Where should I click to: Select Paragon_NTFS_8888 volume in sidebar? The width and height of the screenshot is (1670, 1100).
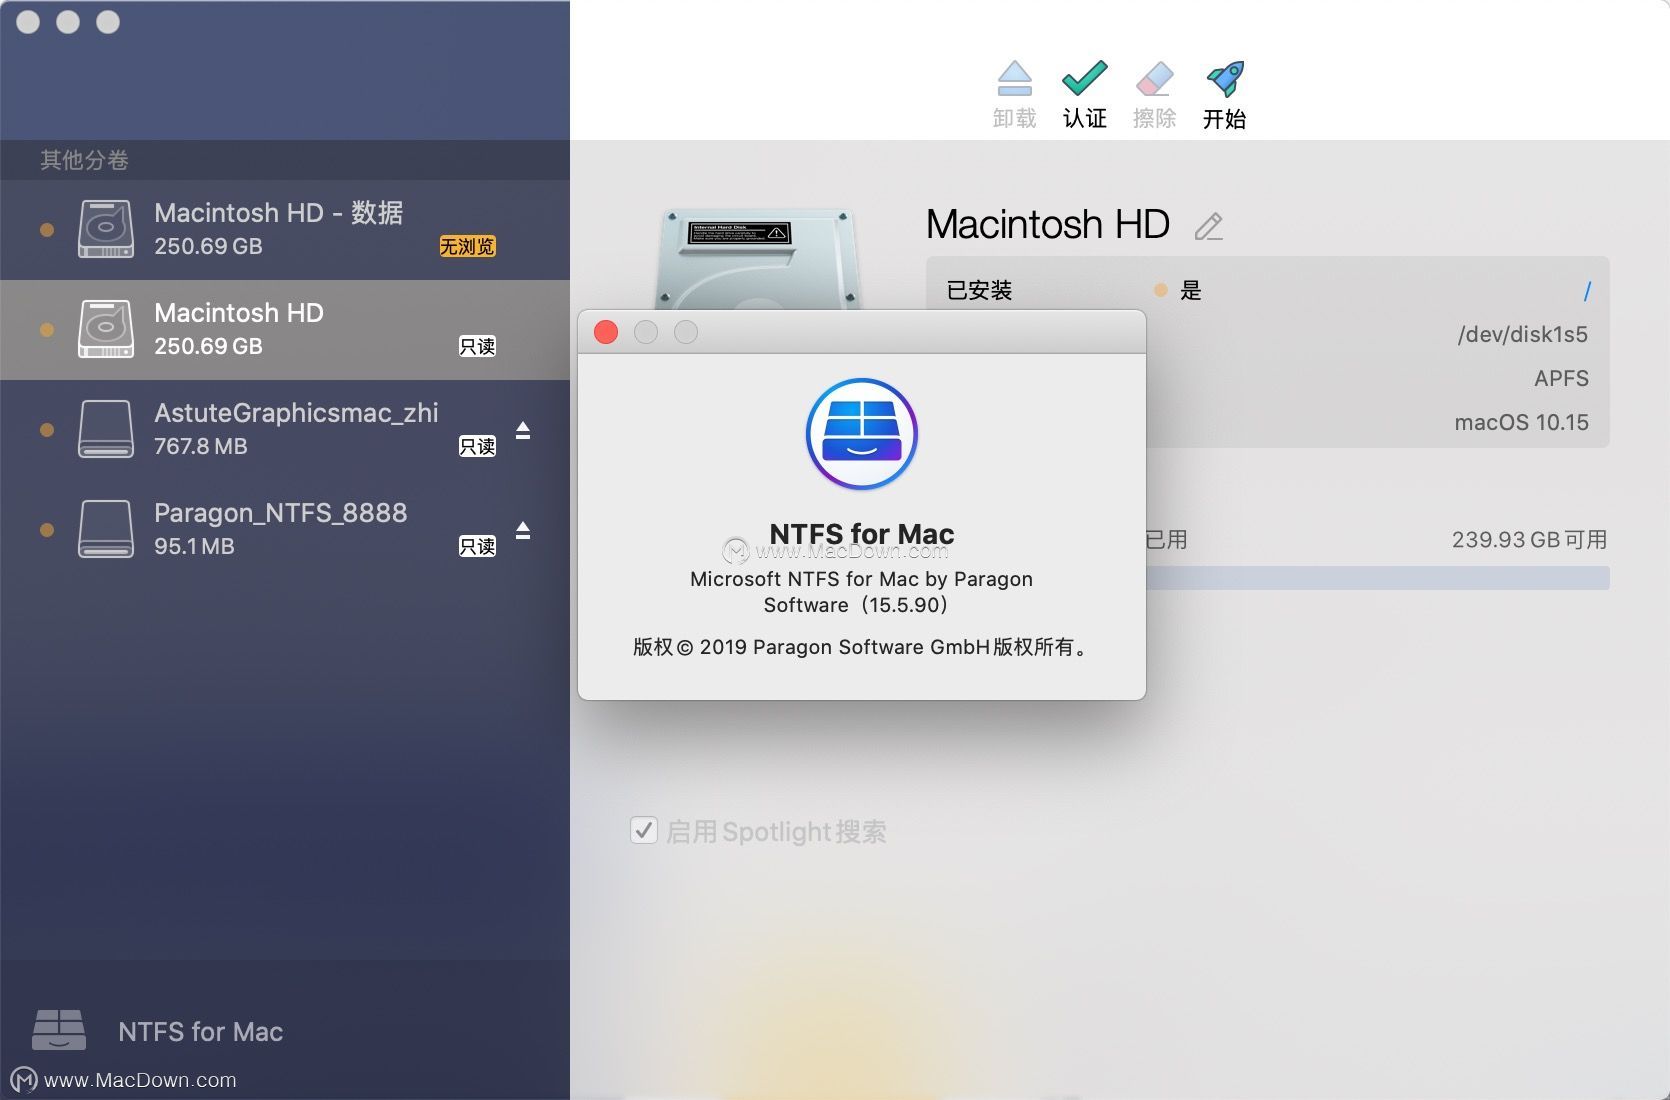coord(285,530)
